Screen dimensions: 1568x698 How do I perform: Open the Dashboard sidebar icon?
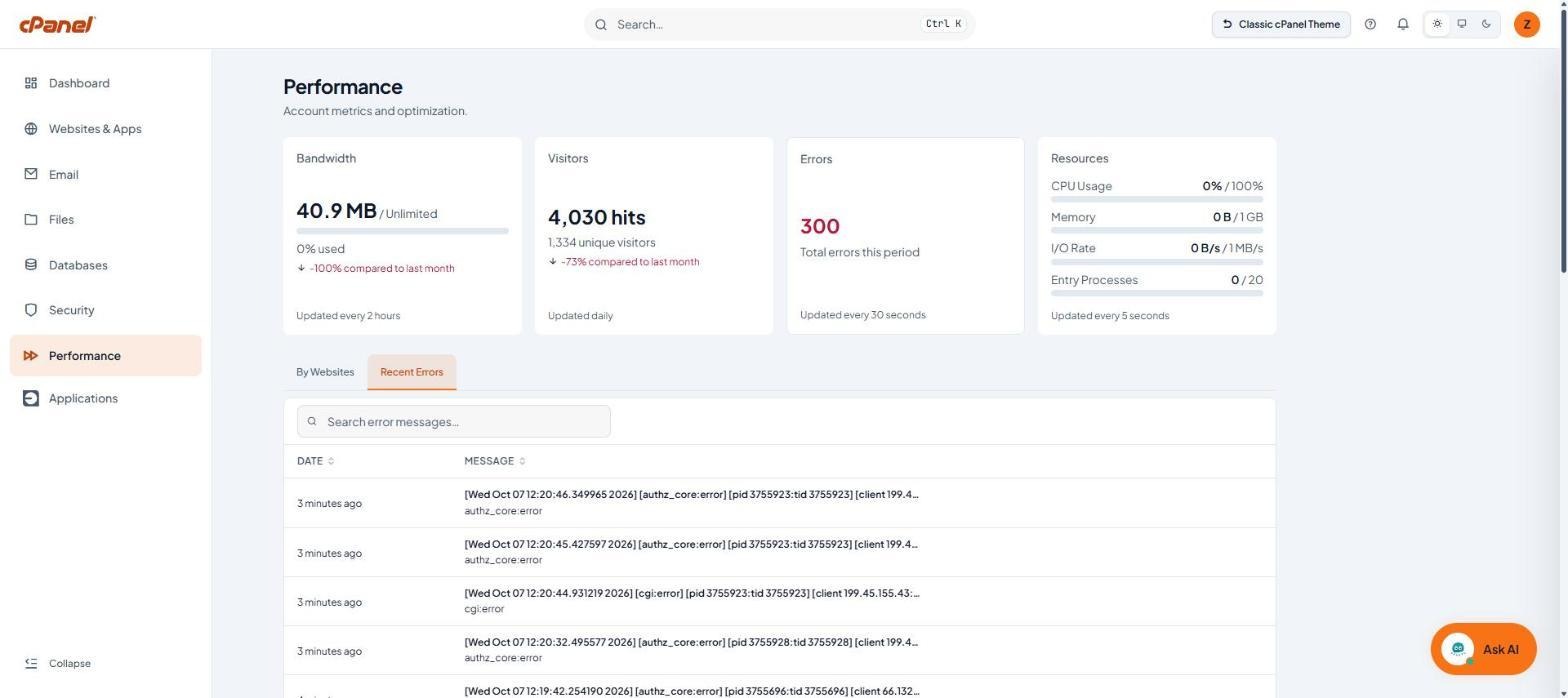click(x=31, y=83)
